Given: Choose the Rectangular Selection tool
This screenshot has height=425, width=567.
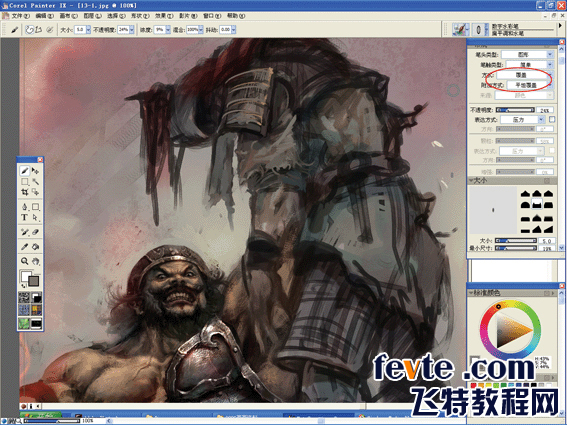Looking at the screenshot, I should click(25, 181).
